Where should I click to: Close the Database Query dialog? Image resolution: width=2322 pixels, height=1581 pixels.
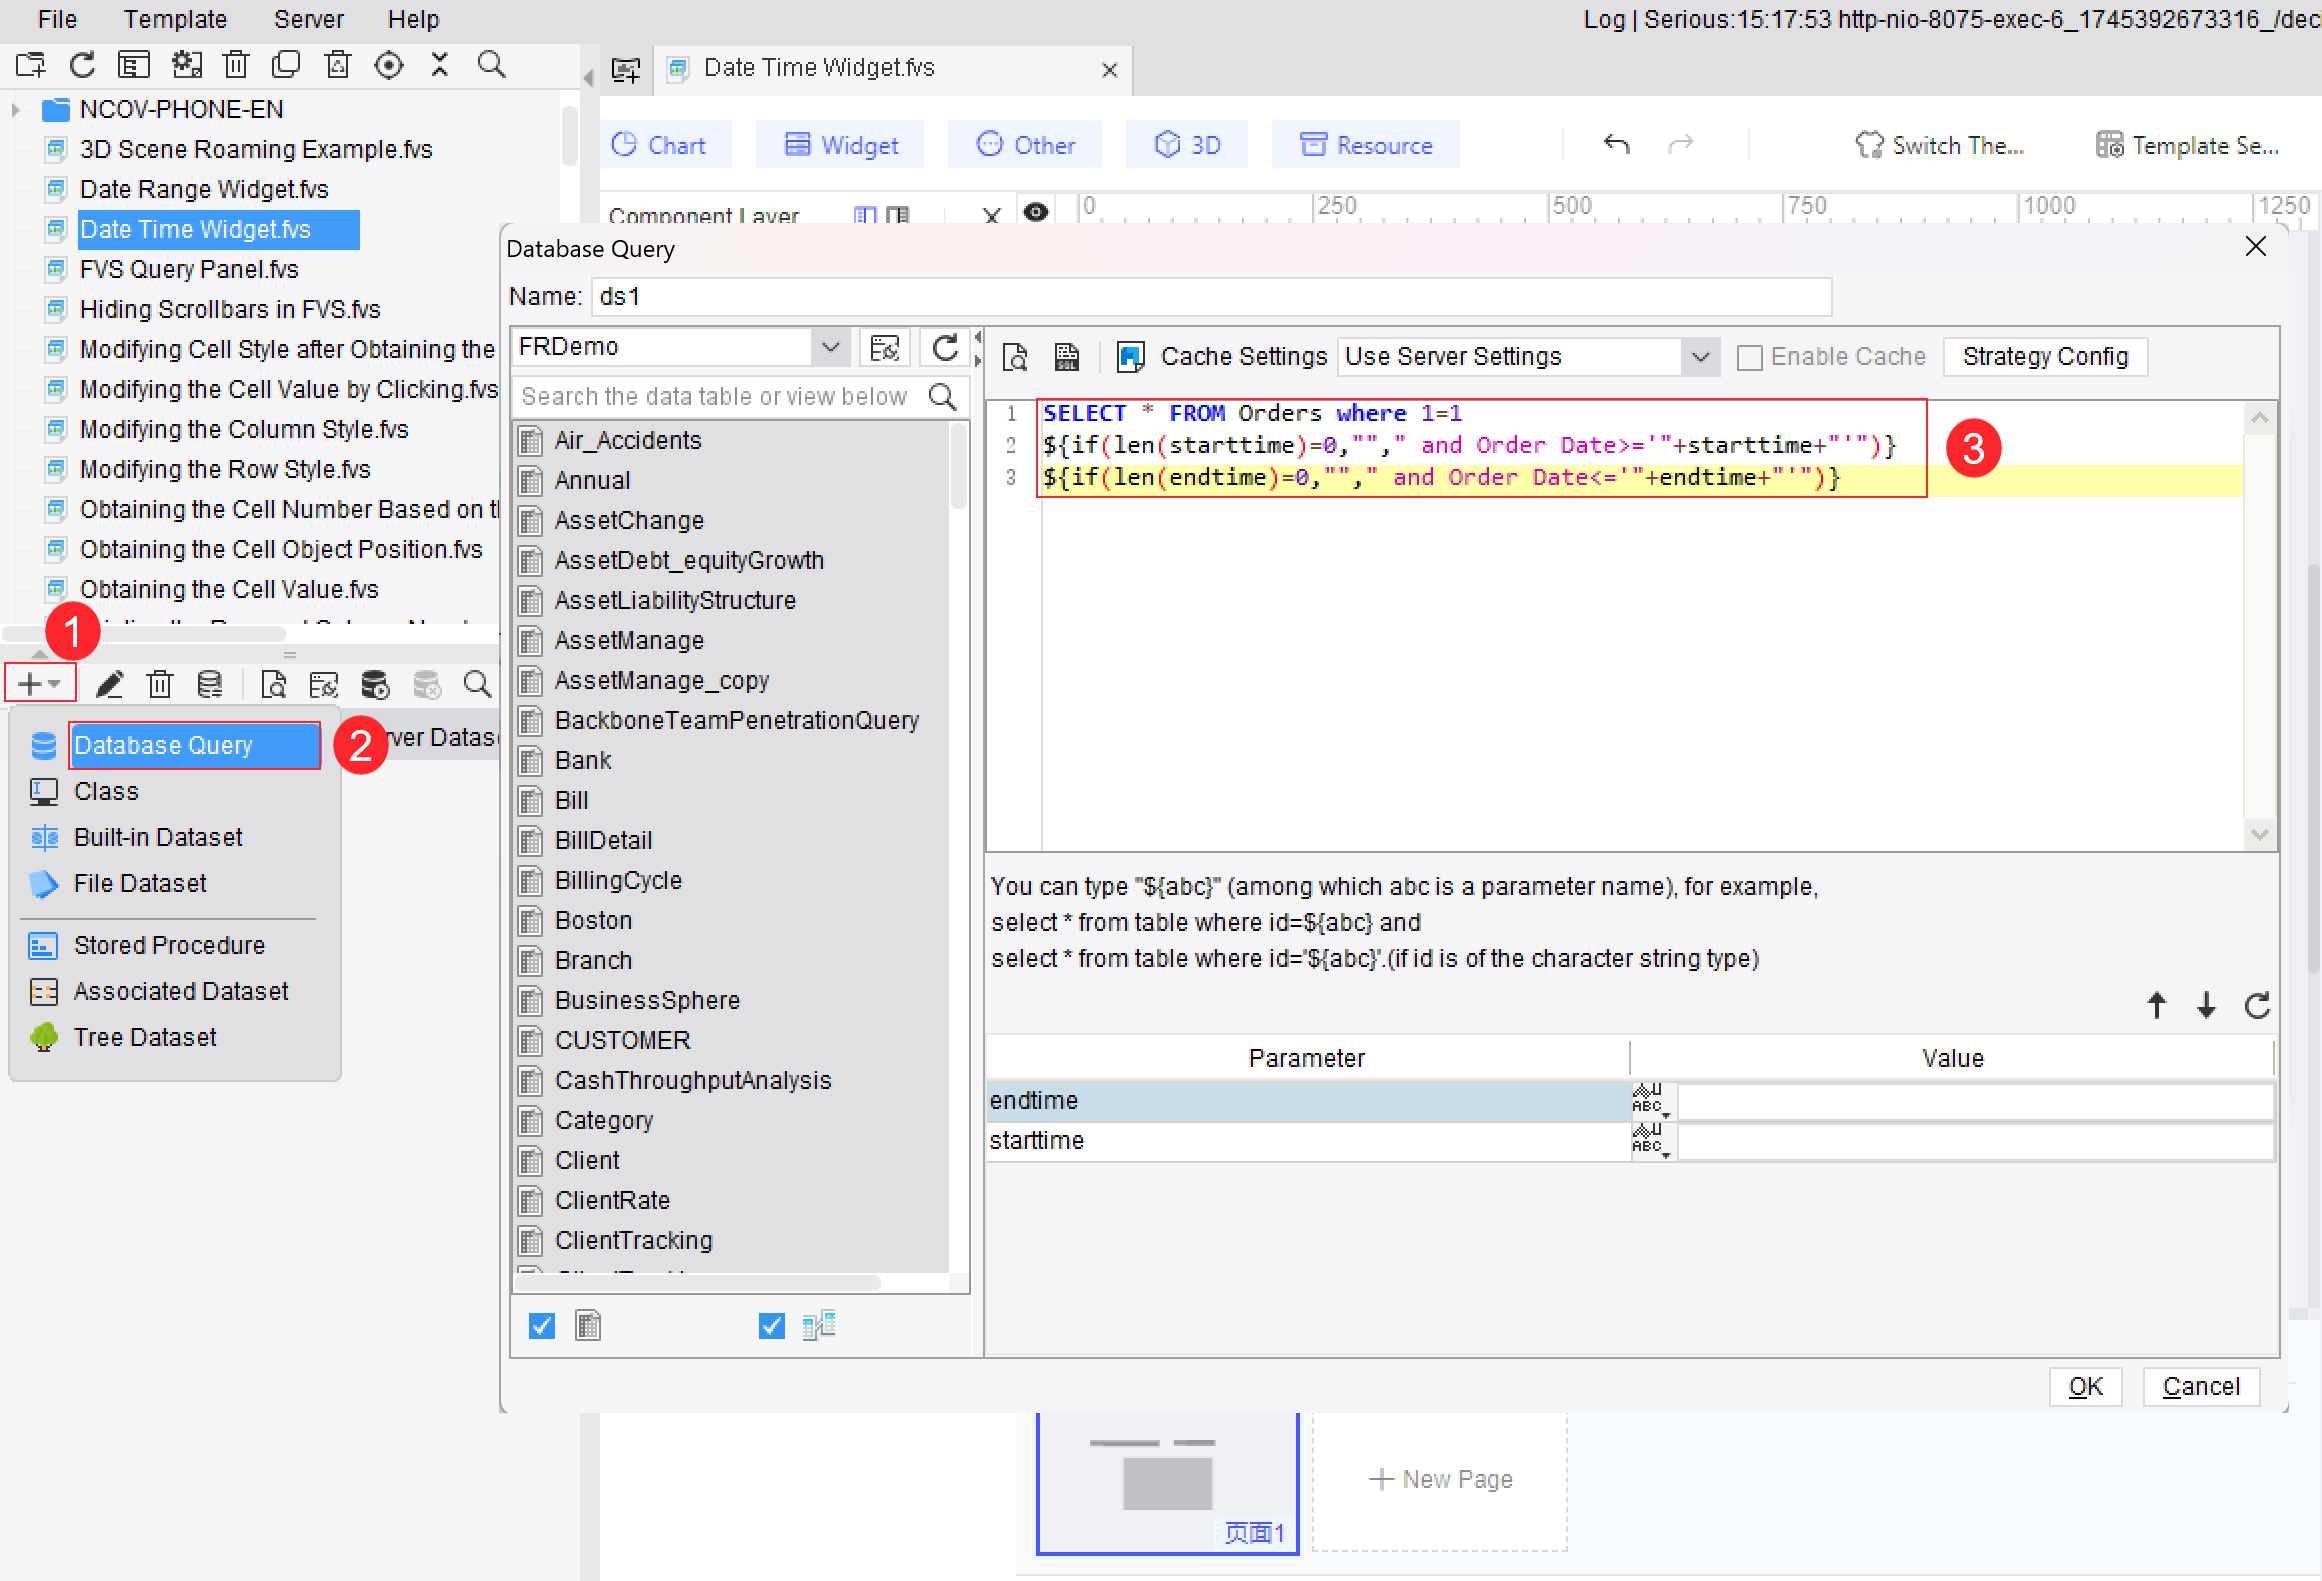tap(2256, 247)
